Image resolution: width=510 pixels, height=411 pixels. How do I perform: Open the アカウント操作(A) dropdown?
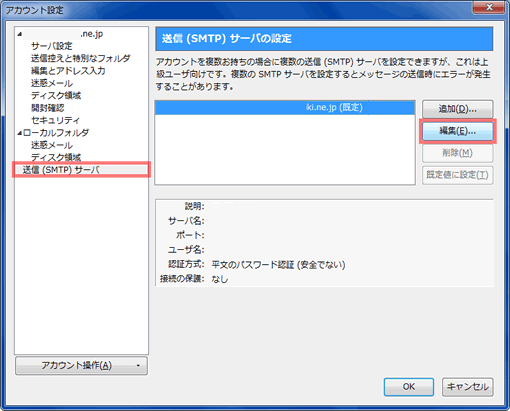pos(81,366)
